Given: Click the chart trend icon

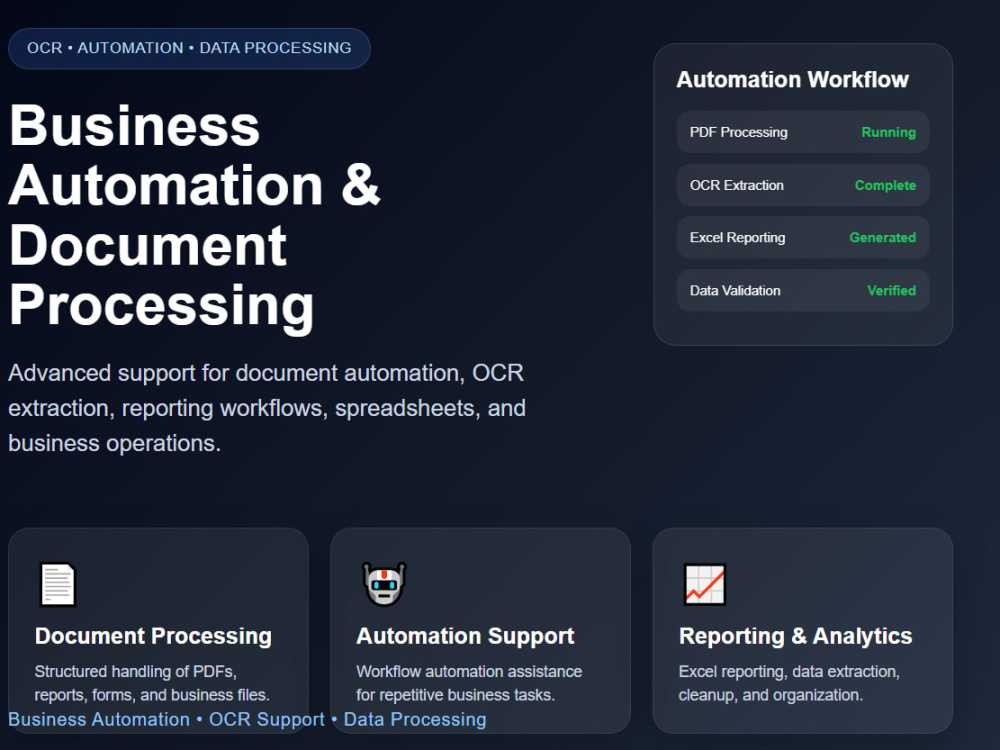Looking at the screenshot, I should (705, 584).
